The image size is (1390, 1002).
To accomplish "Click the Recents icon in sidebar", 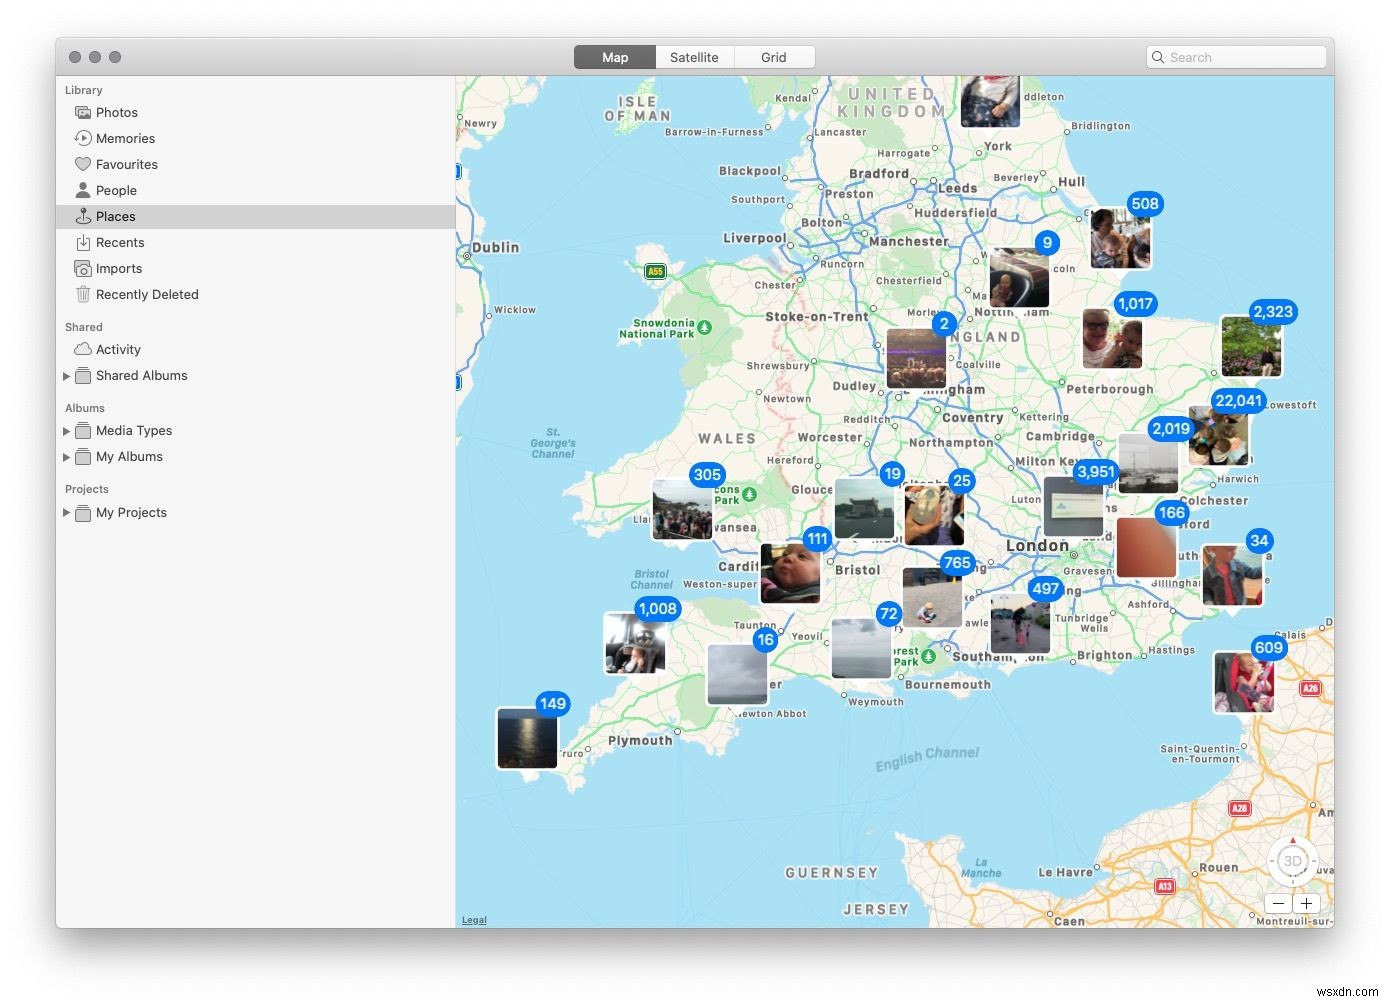I will [83, 242].
